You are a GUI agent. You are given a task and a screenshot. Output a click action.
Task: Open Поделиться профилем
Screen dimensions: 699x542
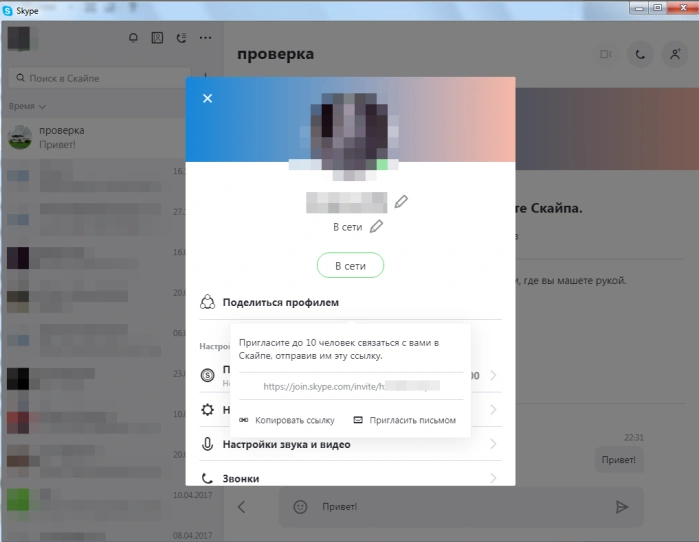350,302
